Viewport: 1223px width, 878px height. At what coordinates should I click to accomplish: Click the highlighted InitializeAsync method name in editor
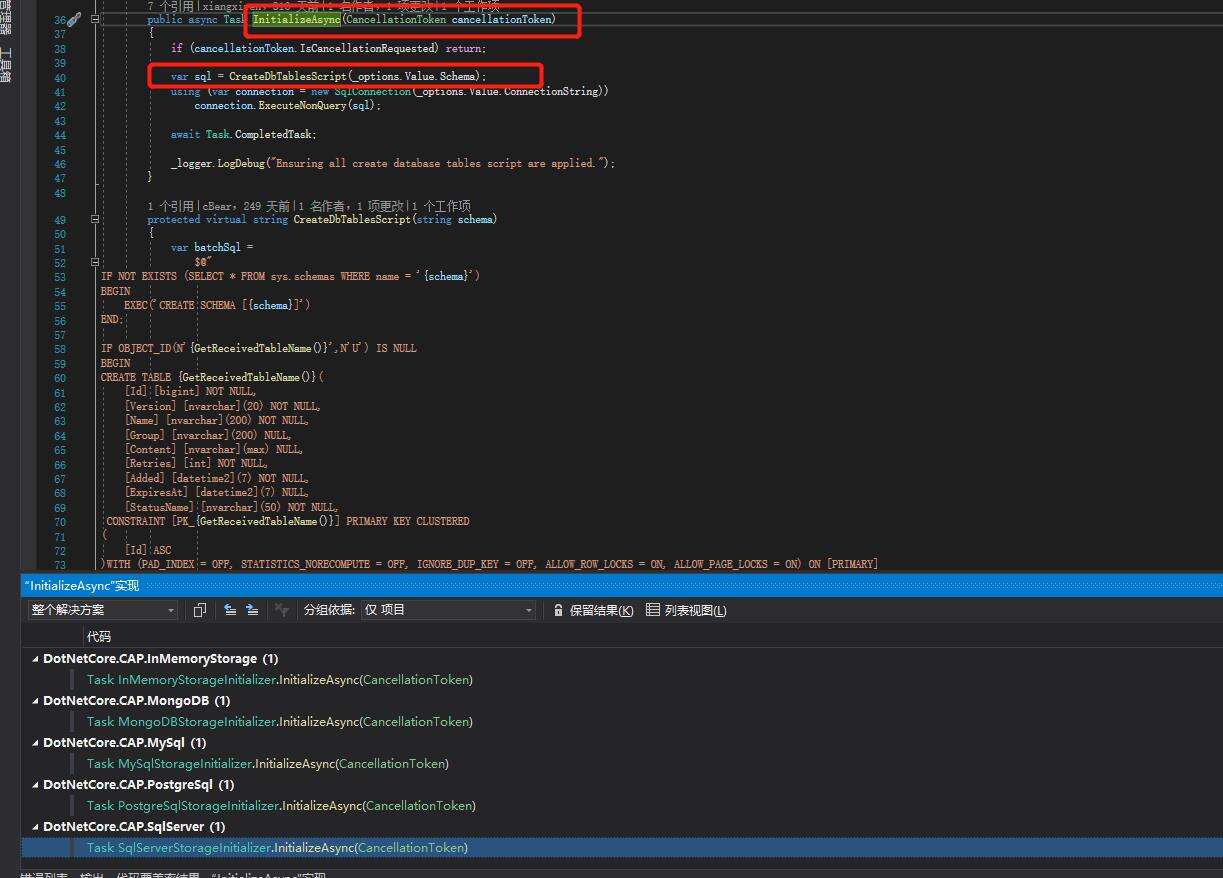tap(296, 19)
